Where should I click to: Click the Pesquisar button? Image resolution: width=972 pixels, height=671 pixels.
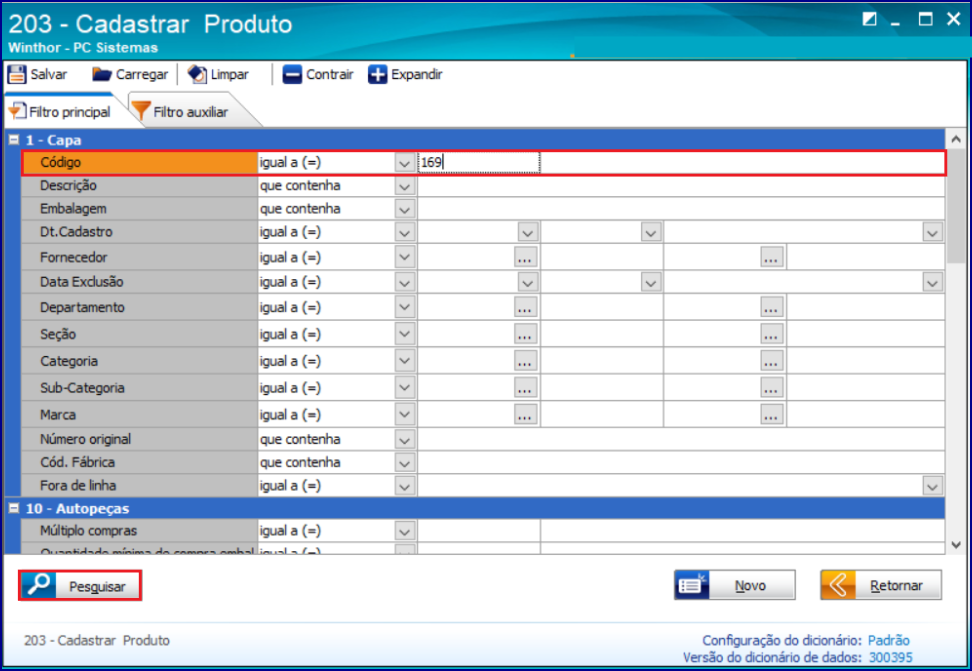point(80,585)
